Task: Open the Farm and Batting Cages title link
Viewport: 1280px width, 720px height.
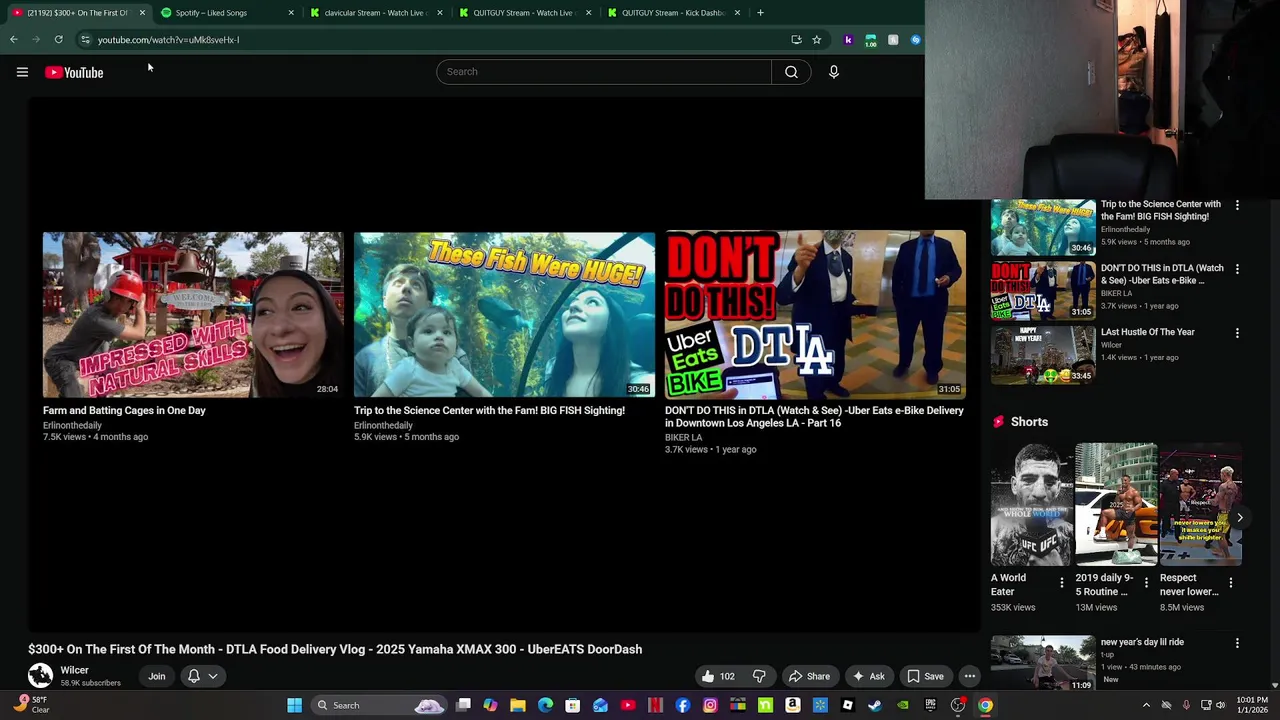Action: tap(124, 410)
